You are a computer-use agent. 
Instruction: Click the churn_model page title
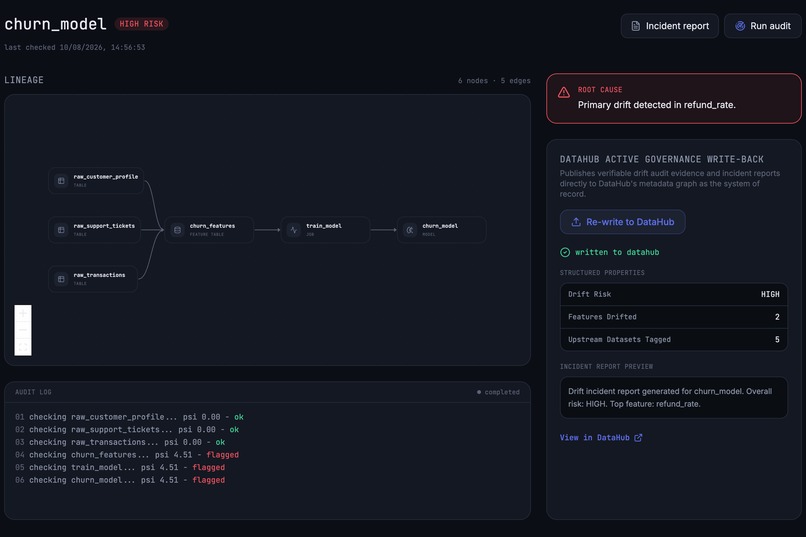55,24
